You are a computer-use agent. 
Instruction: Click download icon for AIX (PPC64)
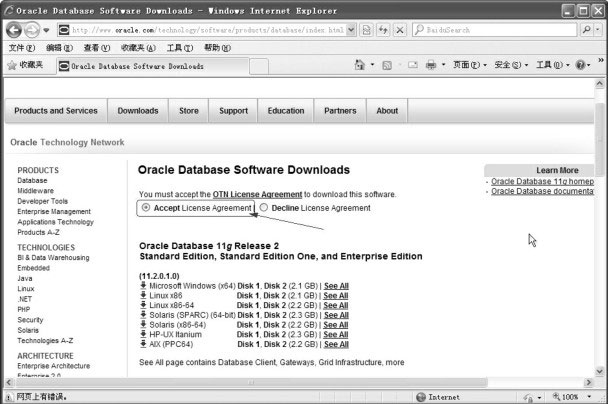(x=143, y=344)
